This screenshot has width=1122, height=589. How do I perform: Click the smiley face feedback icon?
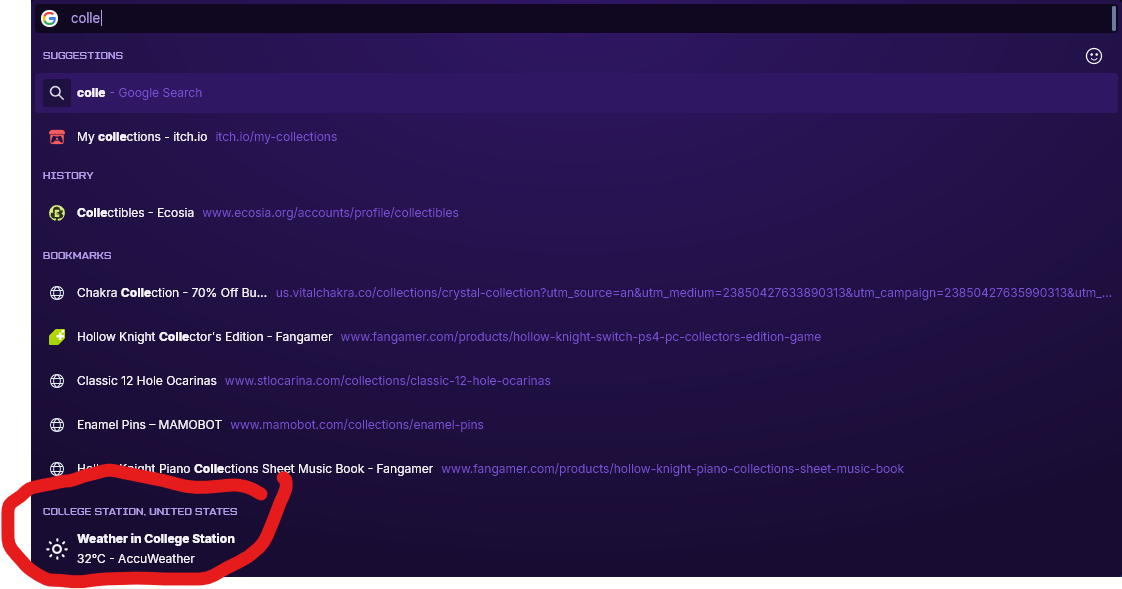[x=1093, y=56]
